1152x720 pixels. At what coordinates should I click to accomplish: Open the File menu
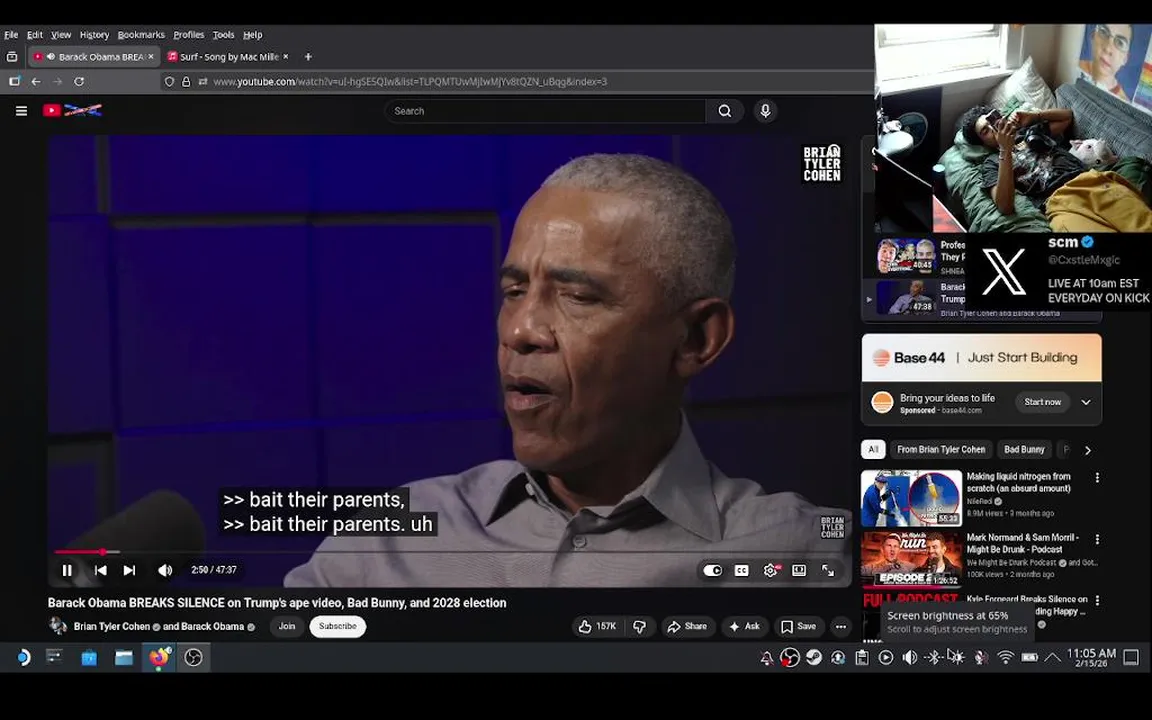(11, 35)
